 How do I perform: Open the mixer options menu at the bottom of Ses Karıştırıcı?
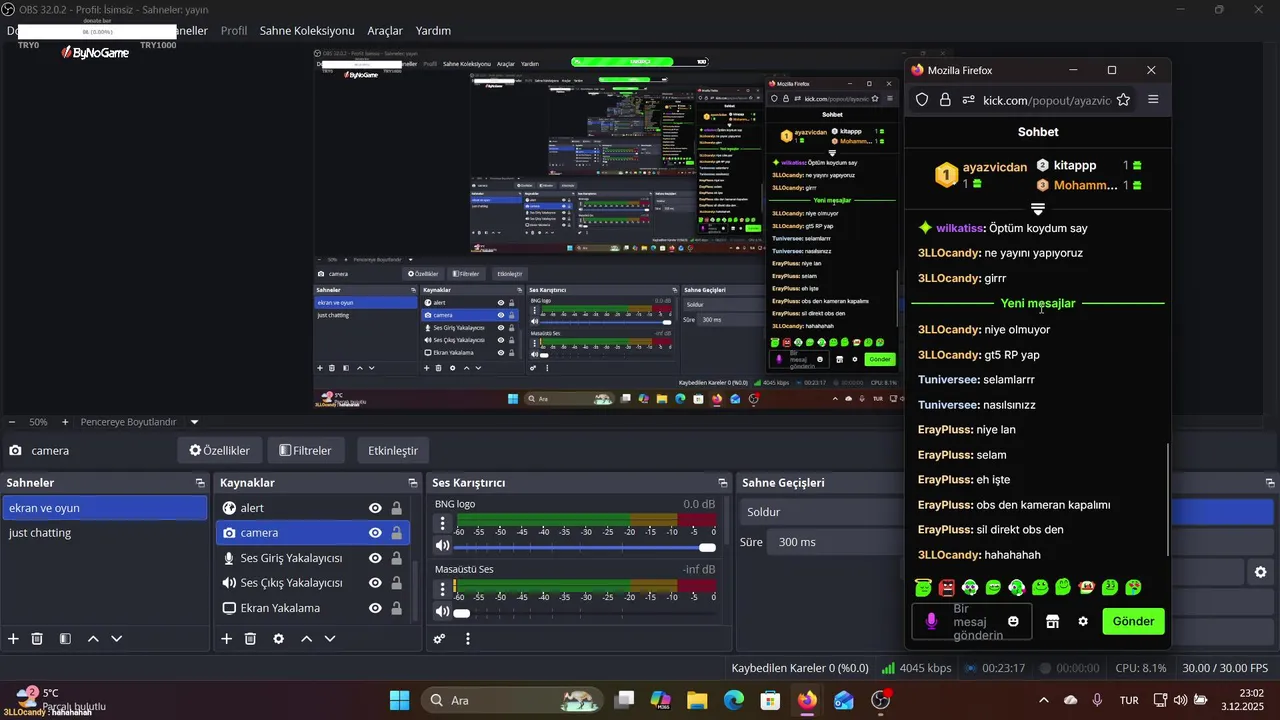[x=468, y=638]
